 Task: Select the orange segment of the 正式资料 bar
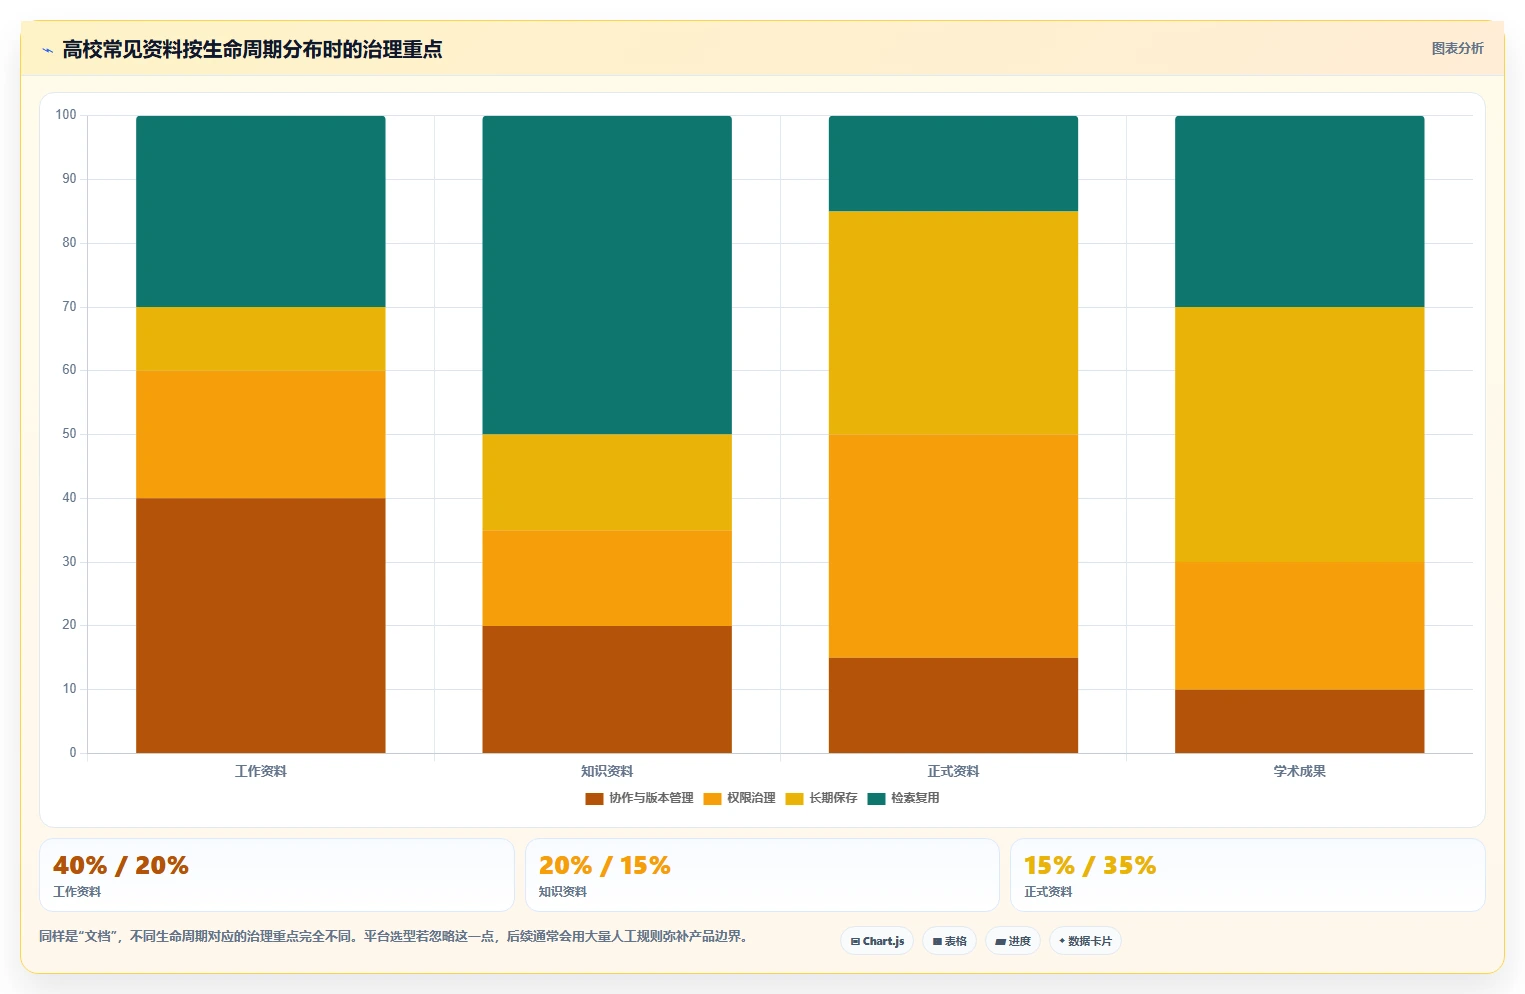(953, 546)
